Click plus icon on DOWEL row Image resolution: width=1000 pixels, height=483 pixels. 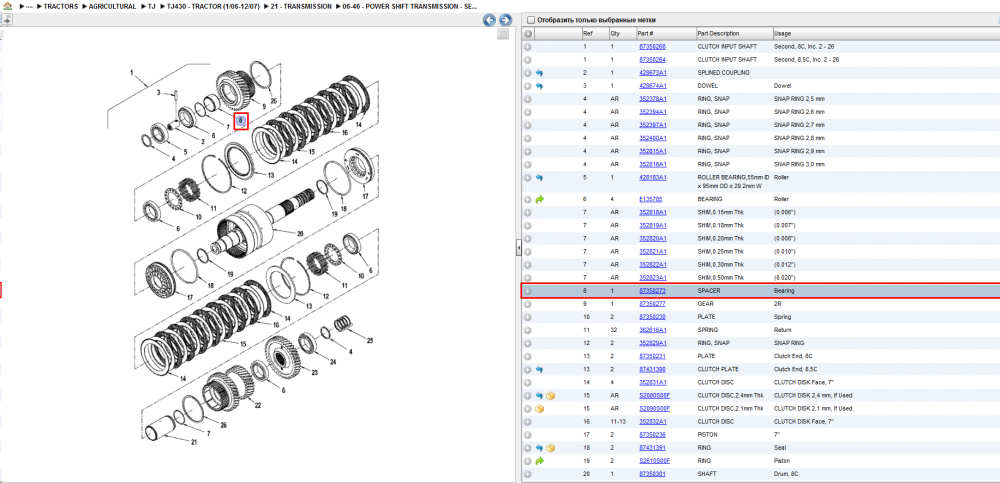point(528,85)
